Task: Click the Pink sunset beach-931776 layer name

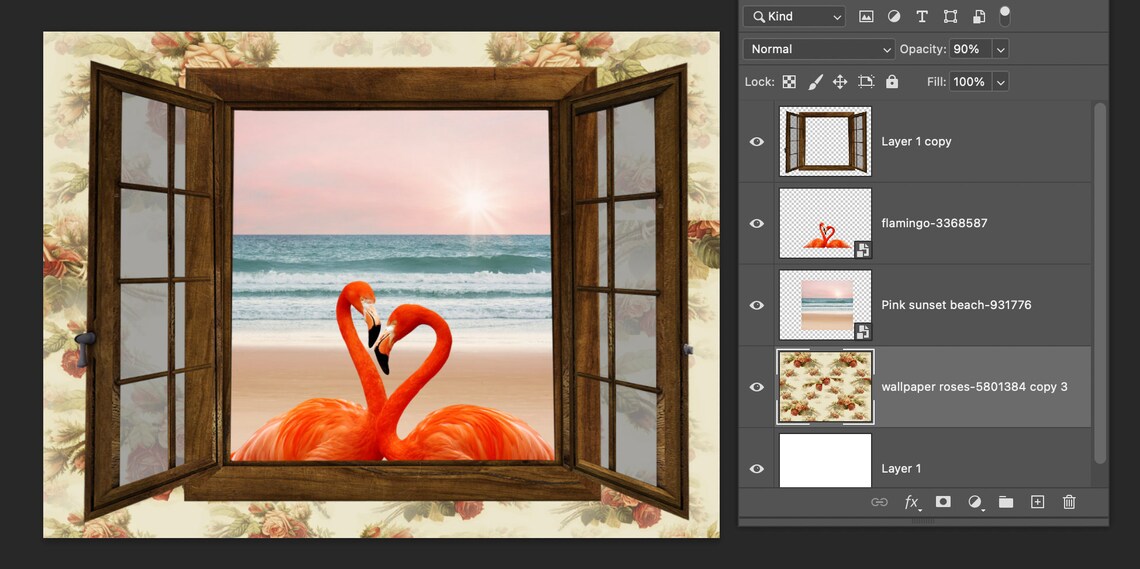Action: pos(956,304)
